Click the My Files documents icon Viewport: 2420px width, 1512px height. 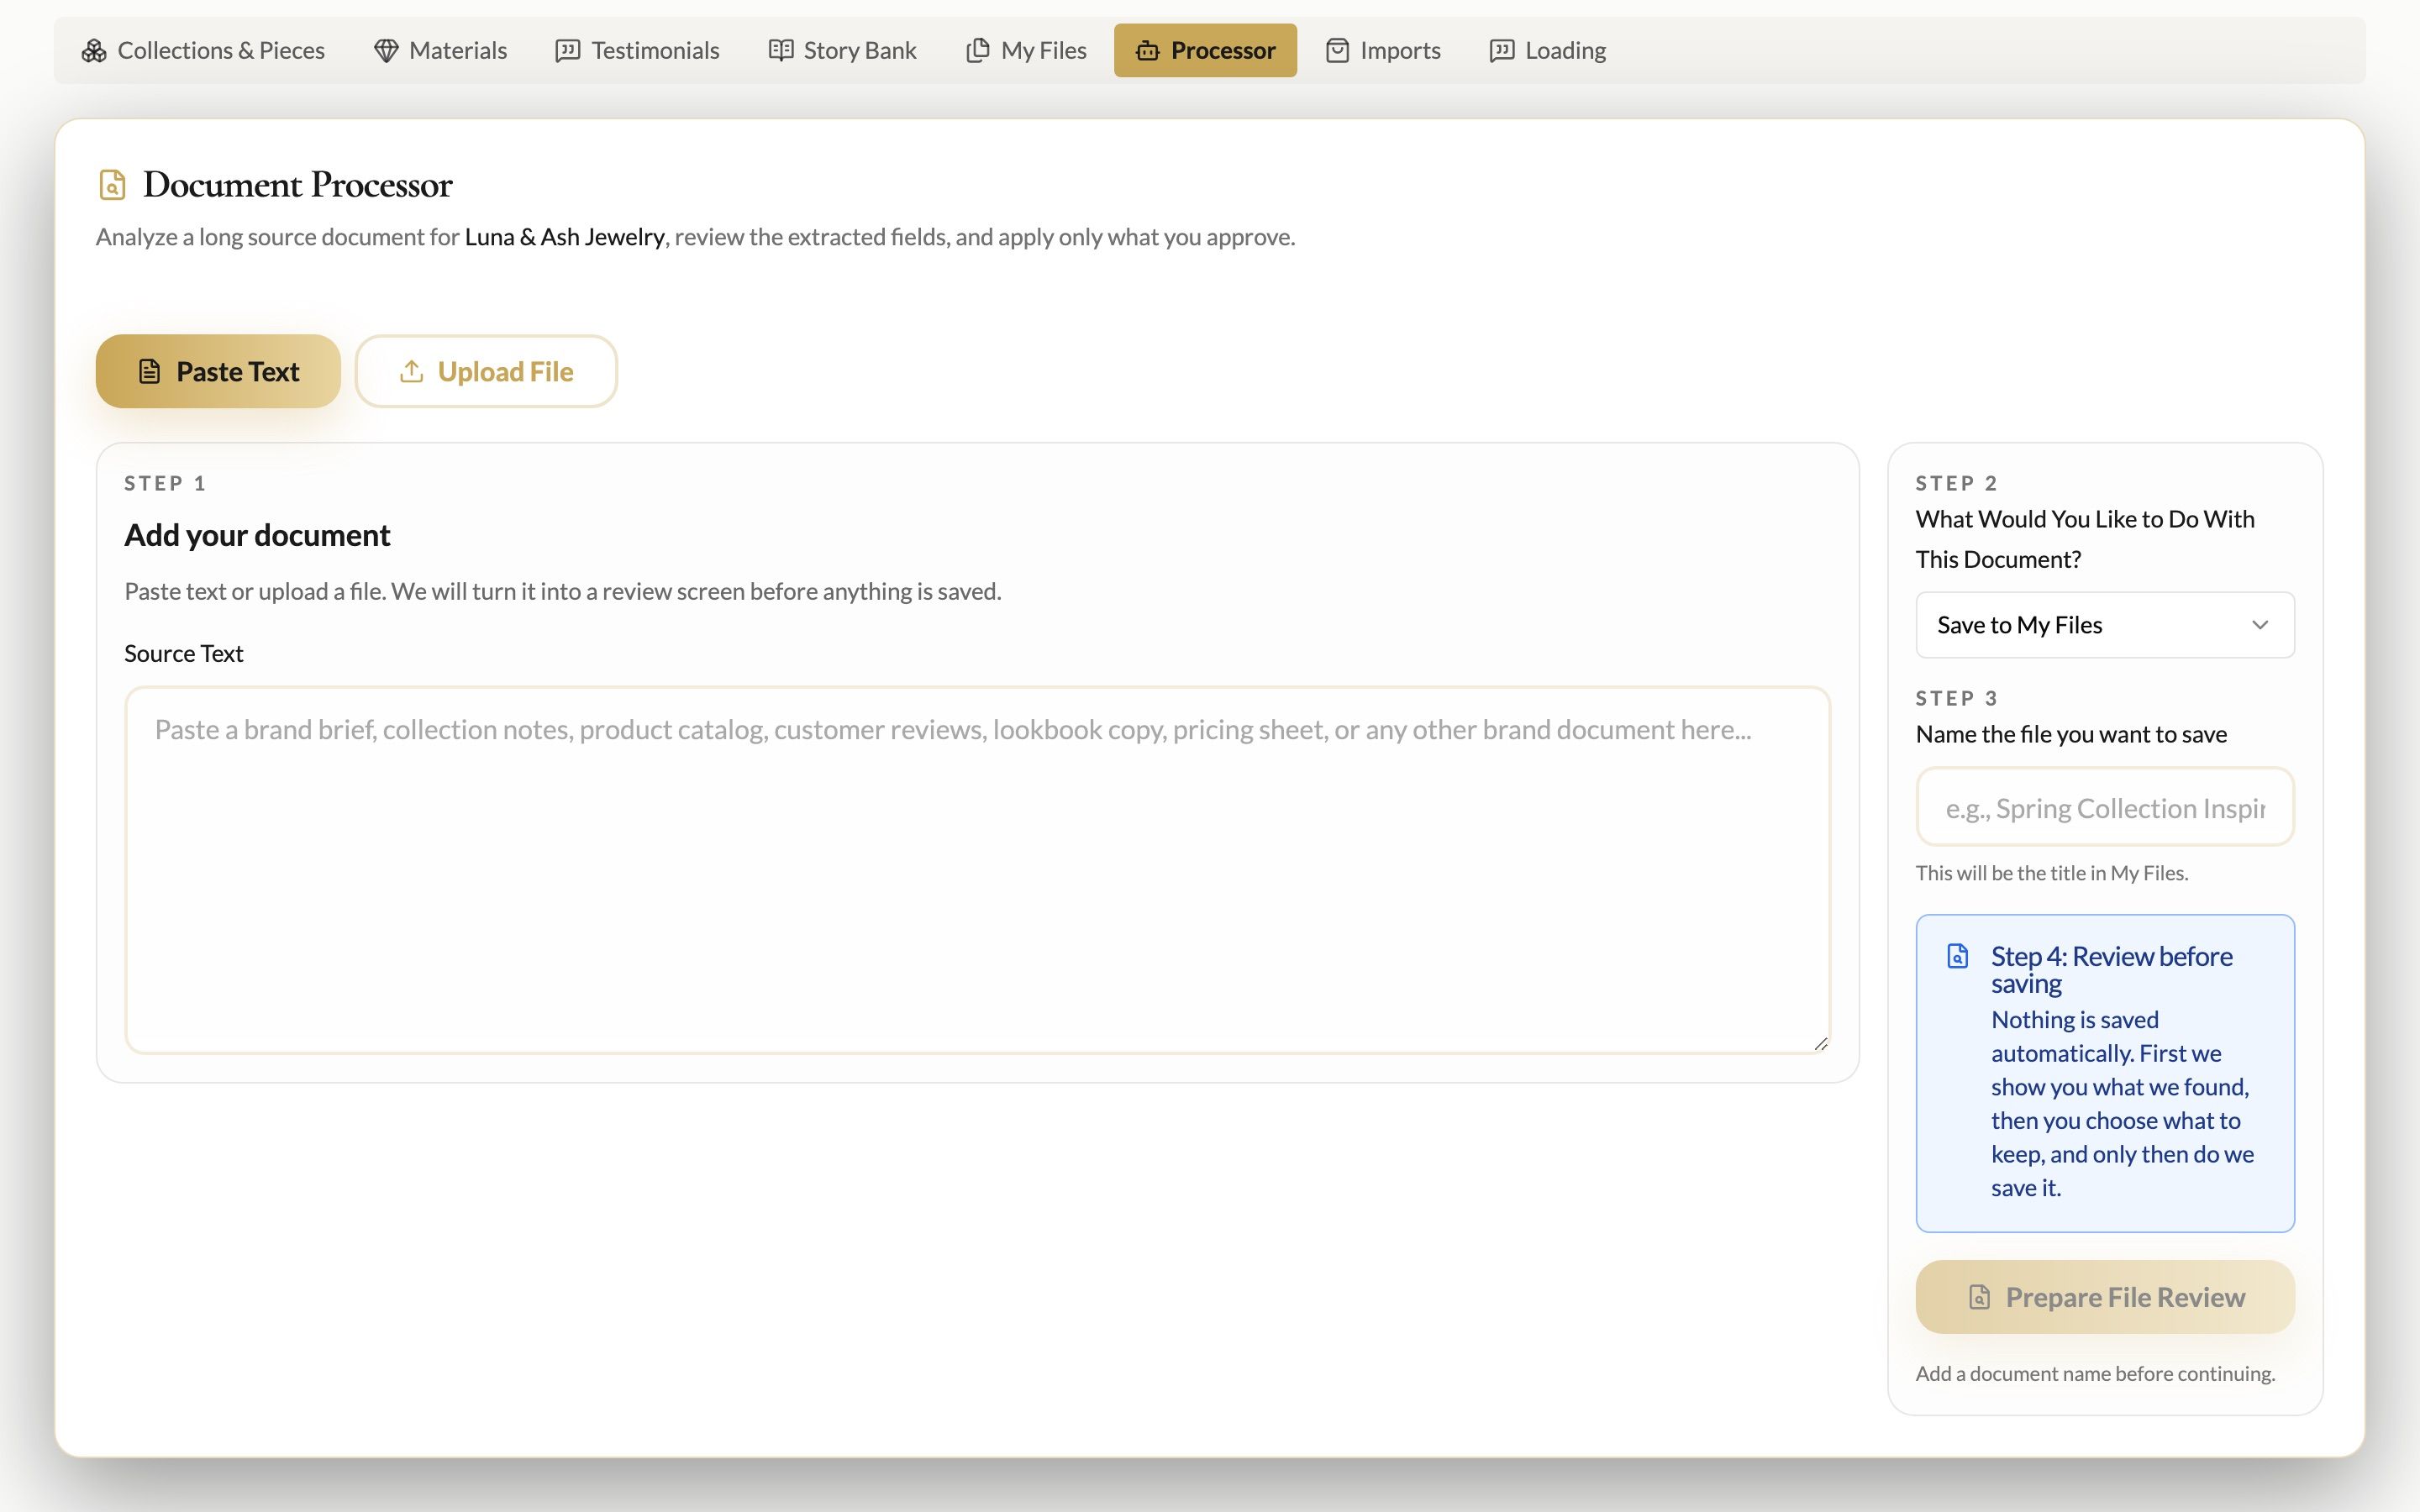pos(978,50)
